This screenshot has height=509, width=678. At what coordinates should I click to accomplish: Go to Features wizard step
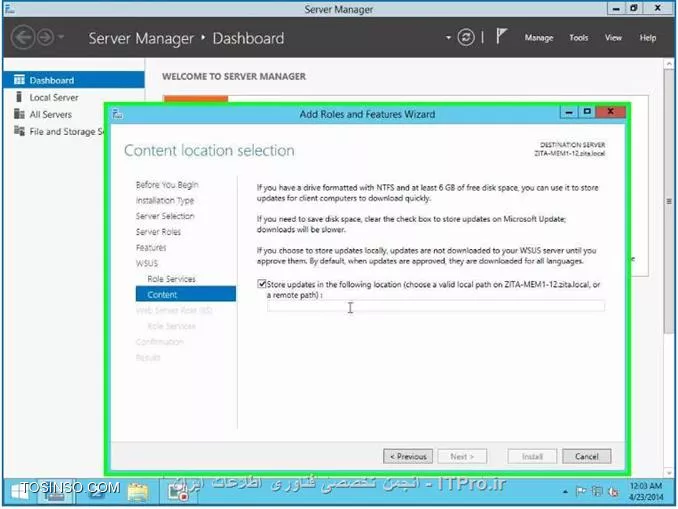click(151, 247)
